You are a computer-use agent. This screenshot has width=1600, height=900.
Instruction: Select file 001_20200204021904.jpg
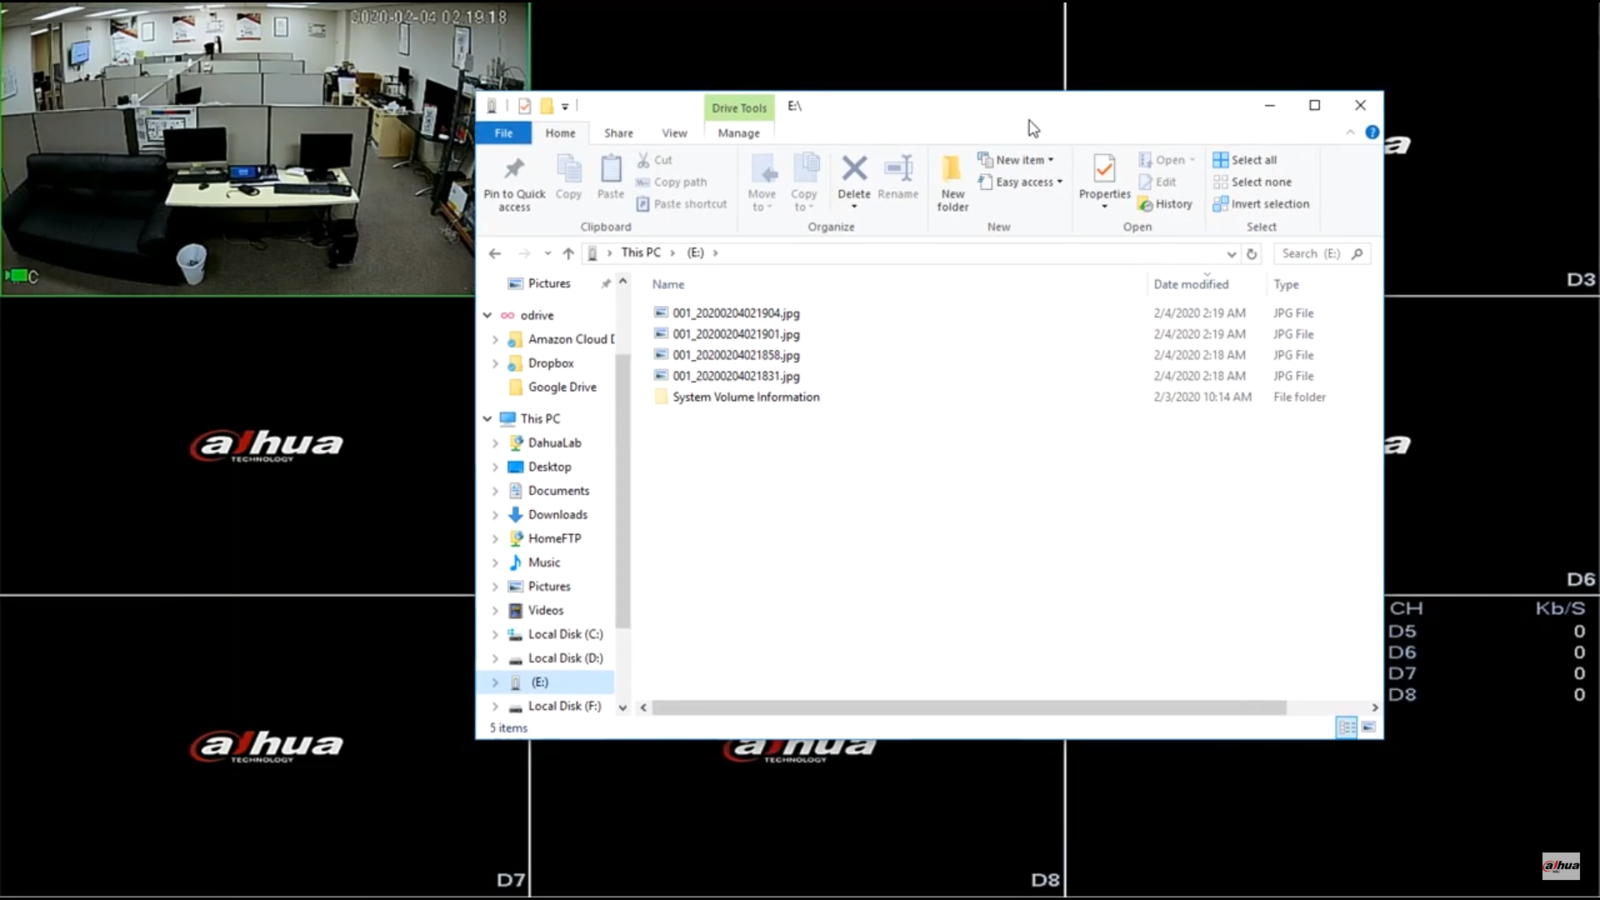coord(736,313)
